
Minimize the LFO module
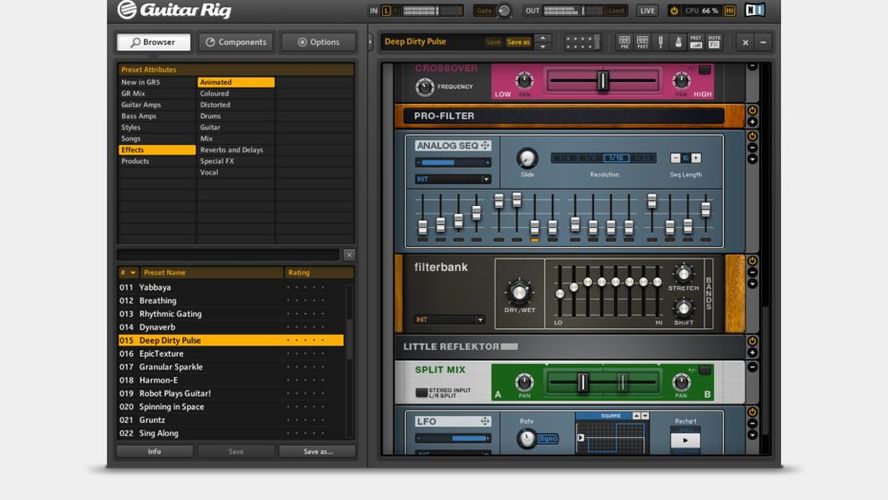752,424
